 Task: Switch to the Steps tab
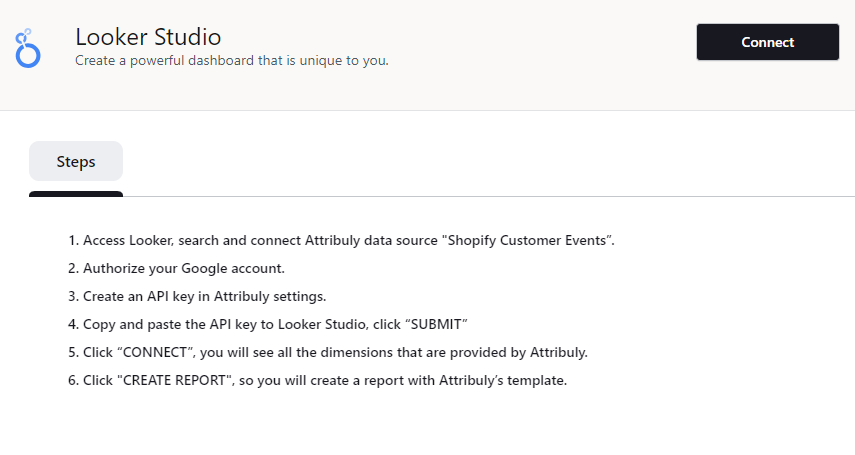76,161
